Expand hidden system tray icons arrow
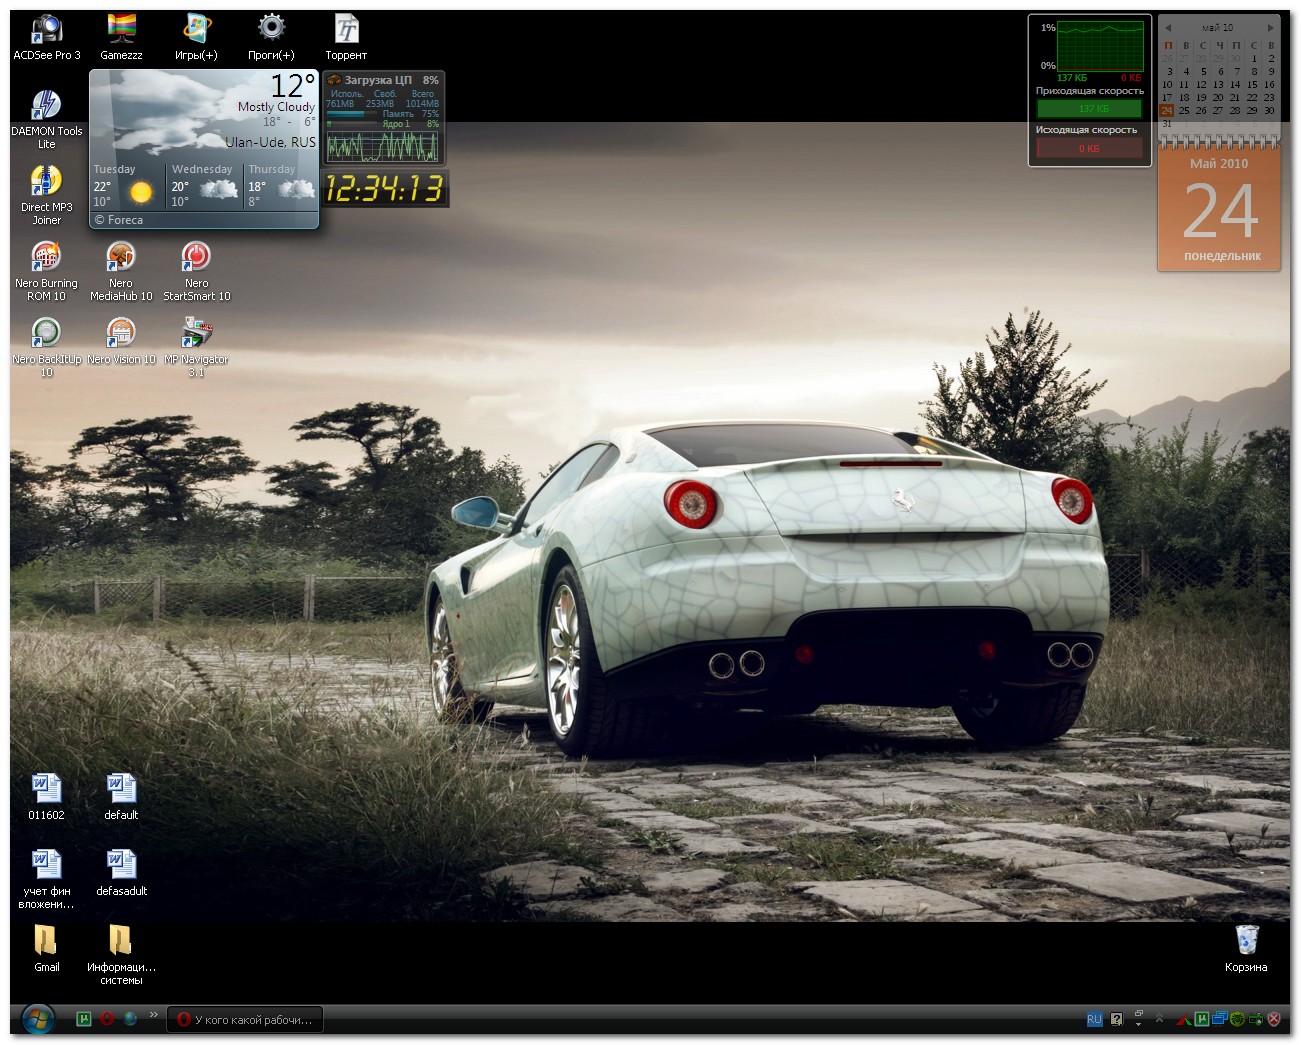1301x1045 pixels. pos(1159,1019)
